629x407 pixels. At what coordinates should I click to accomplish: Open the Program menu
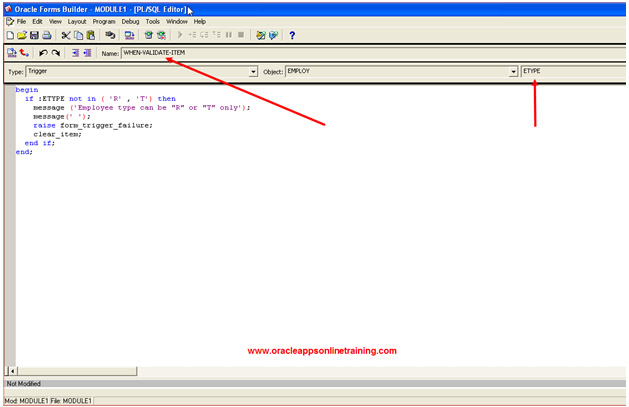click(x=104, y=21)
